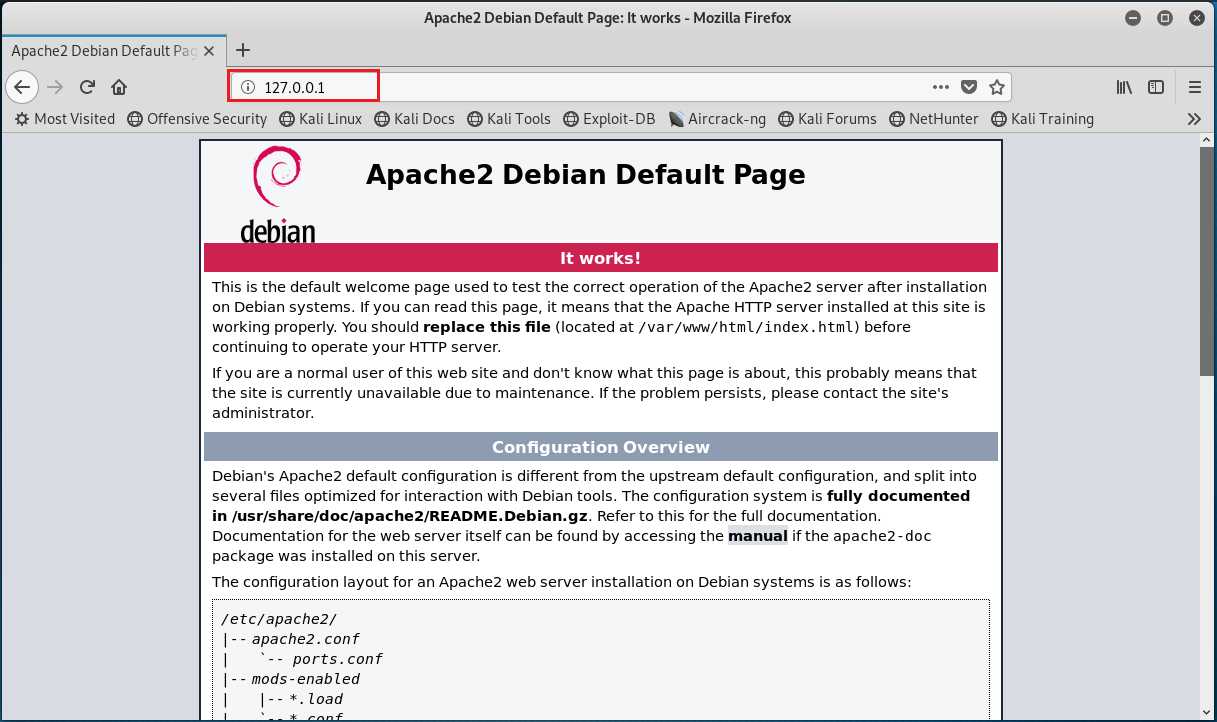This screenshot has width=1217, height=722.
Task: Minimize the Firefox window
Action: (1133, 18)
